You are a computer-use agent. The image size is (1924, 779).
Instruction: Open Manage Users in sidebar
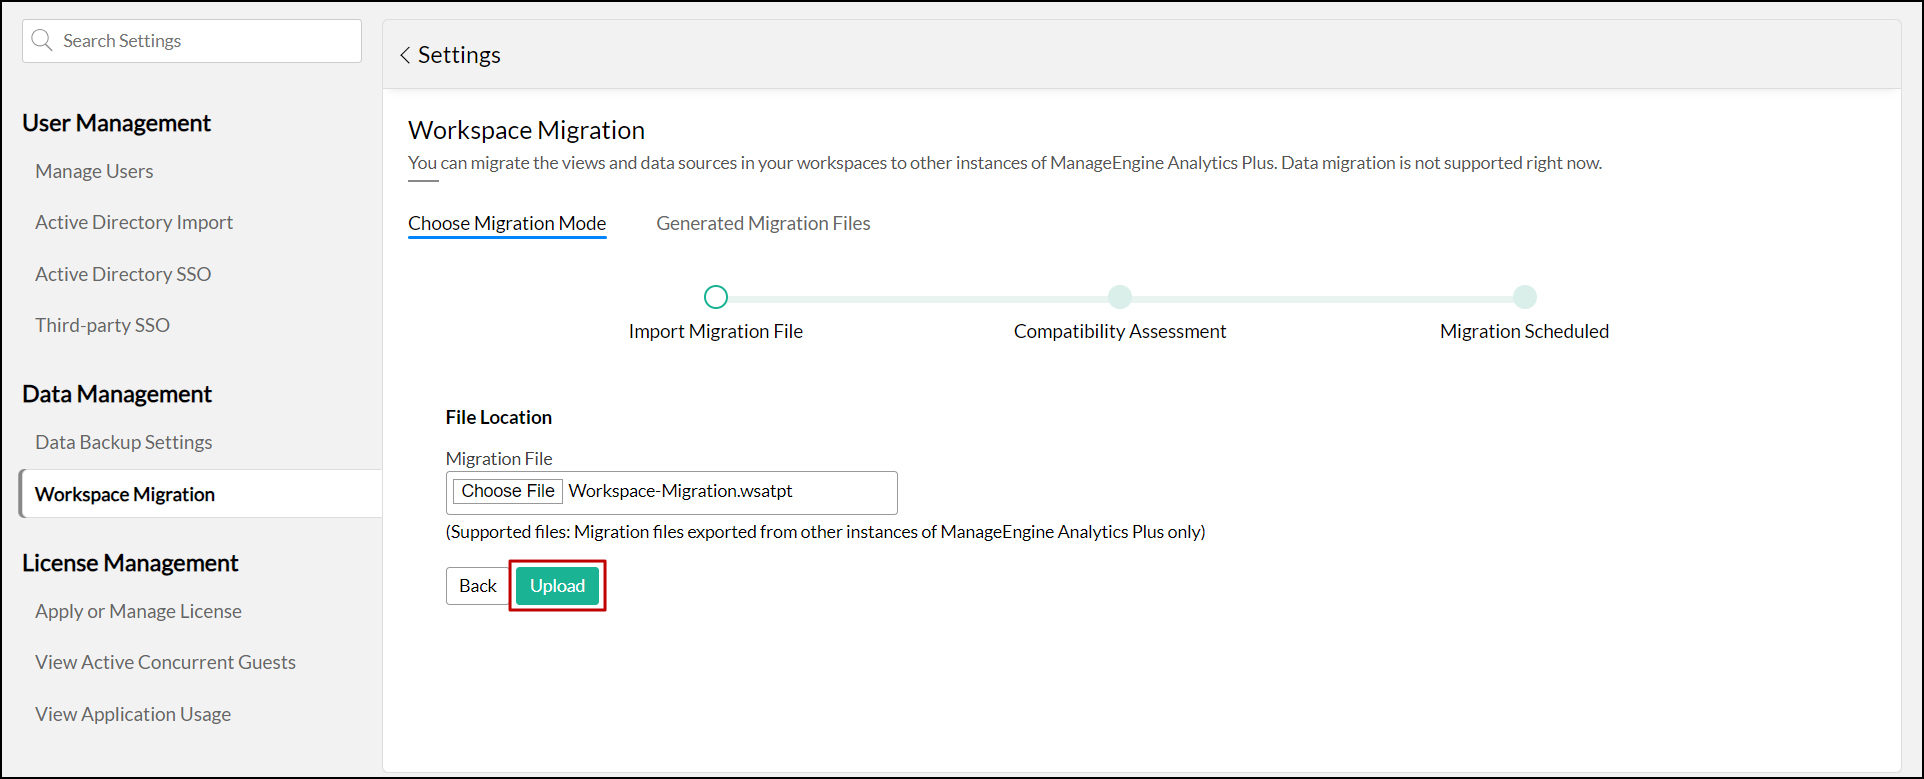tap(94, 172)
